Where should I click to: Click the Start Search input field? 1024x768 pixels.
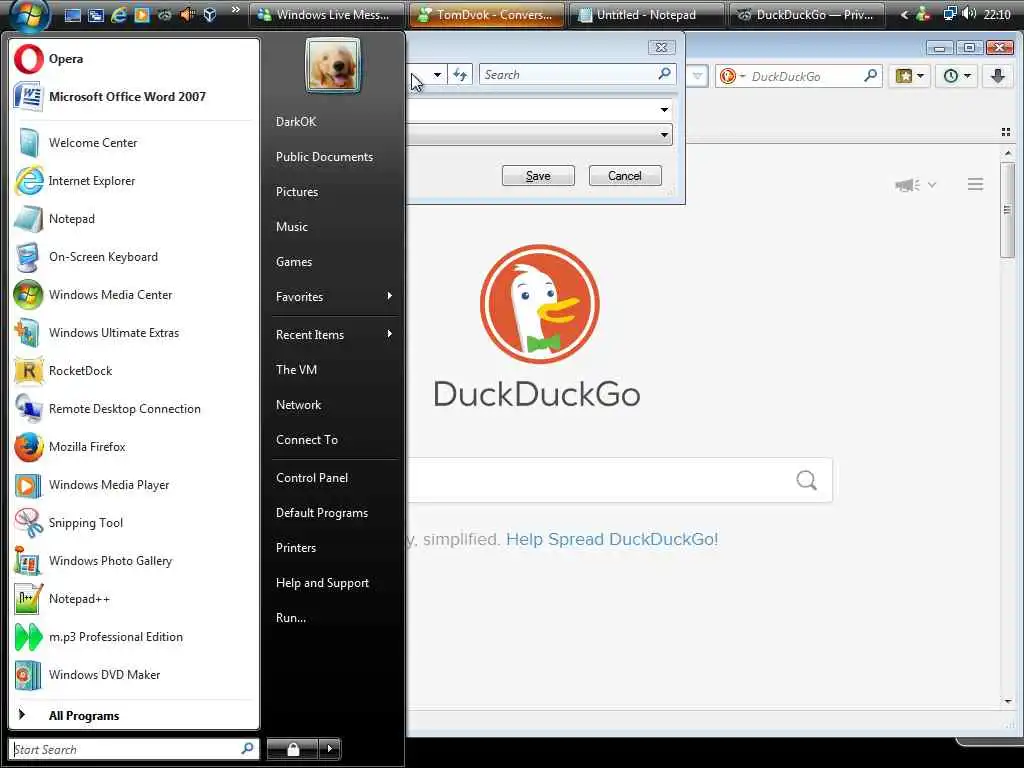click(x=133, y=749)
